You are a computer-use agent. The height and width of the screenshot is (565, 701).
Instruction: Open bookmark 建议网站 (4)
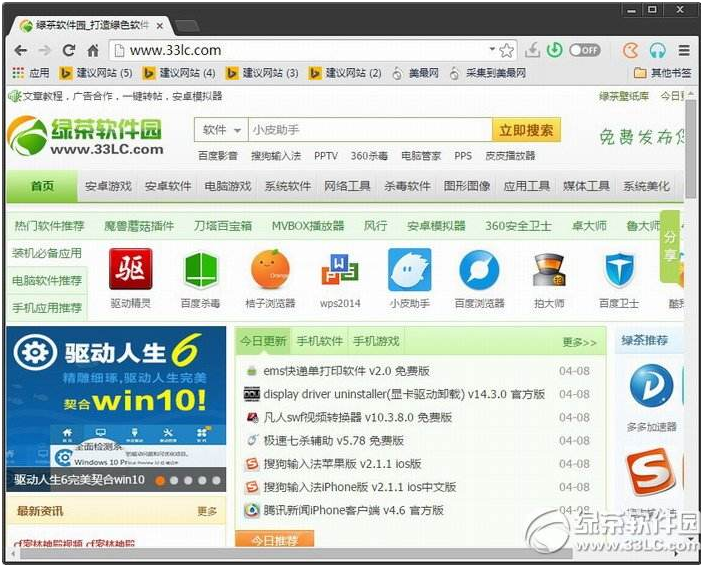(179, 73)
